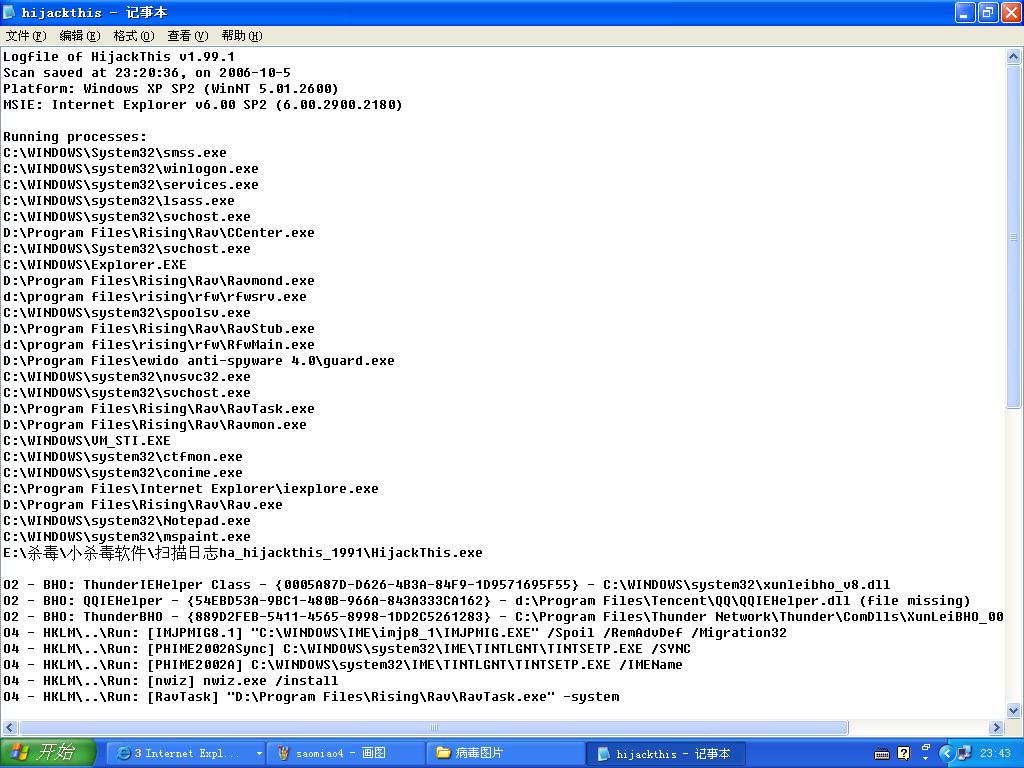Click the Ravmon.exe process line

(155, 424)
